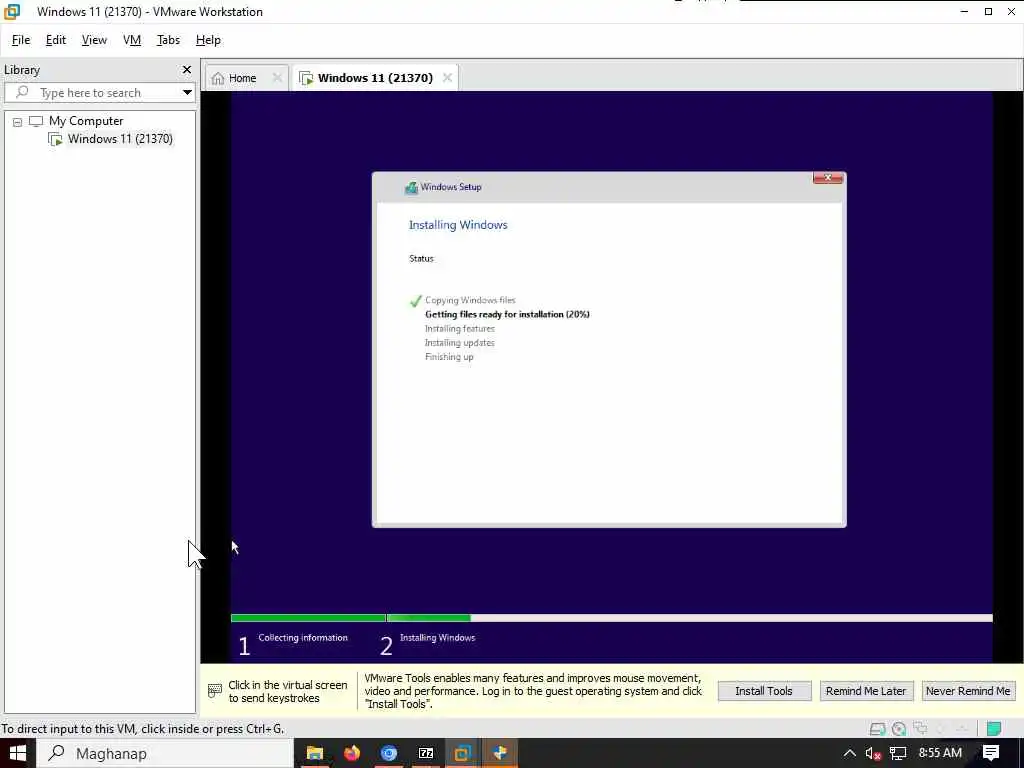Click the Install Tools button
This screenshot has width=1024, height=768.
(x=764, y=691)
